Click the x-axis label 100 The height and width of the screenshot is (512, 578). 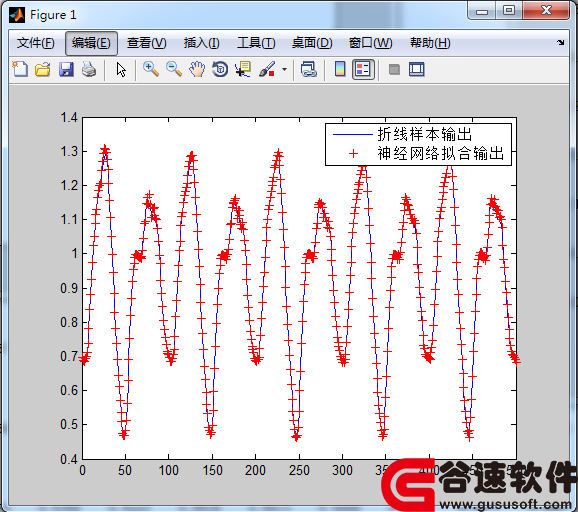point(168,470)
